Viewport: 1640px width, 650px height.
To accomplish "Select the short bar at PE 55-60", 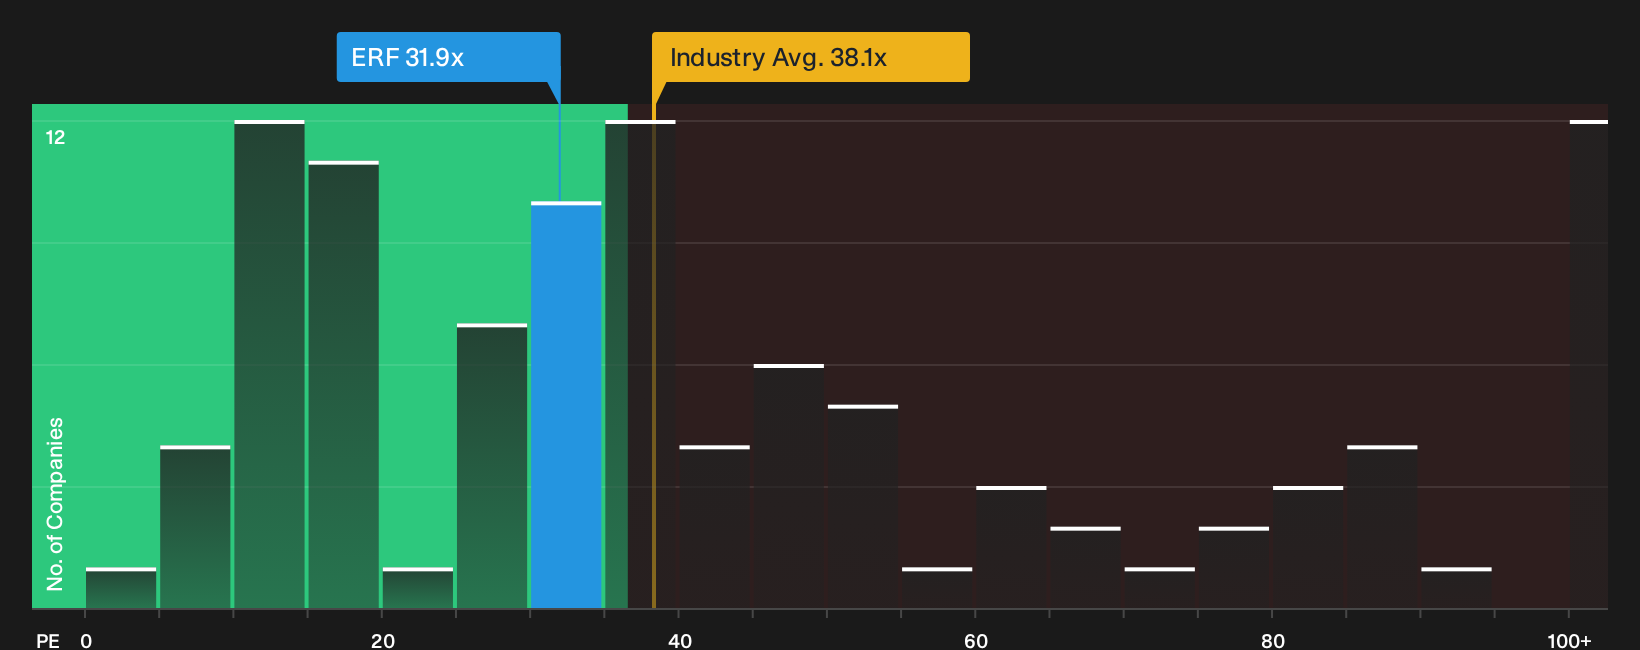I will (937, 588).
